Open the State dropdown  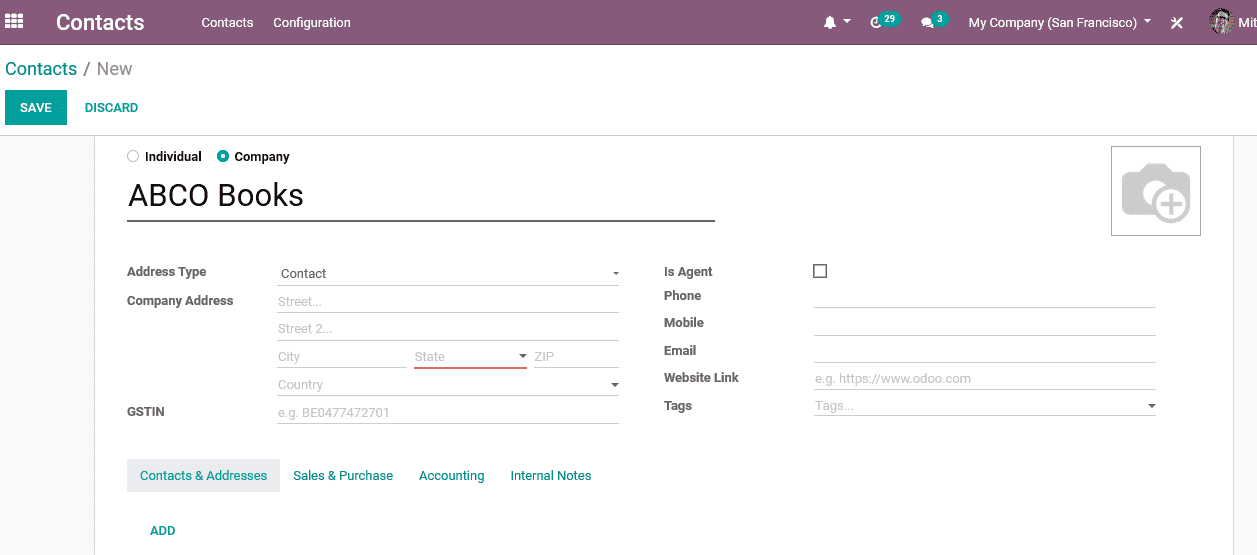[470, 357]
